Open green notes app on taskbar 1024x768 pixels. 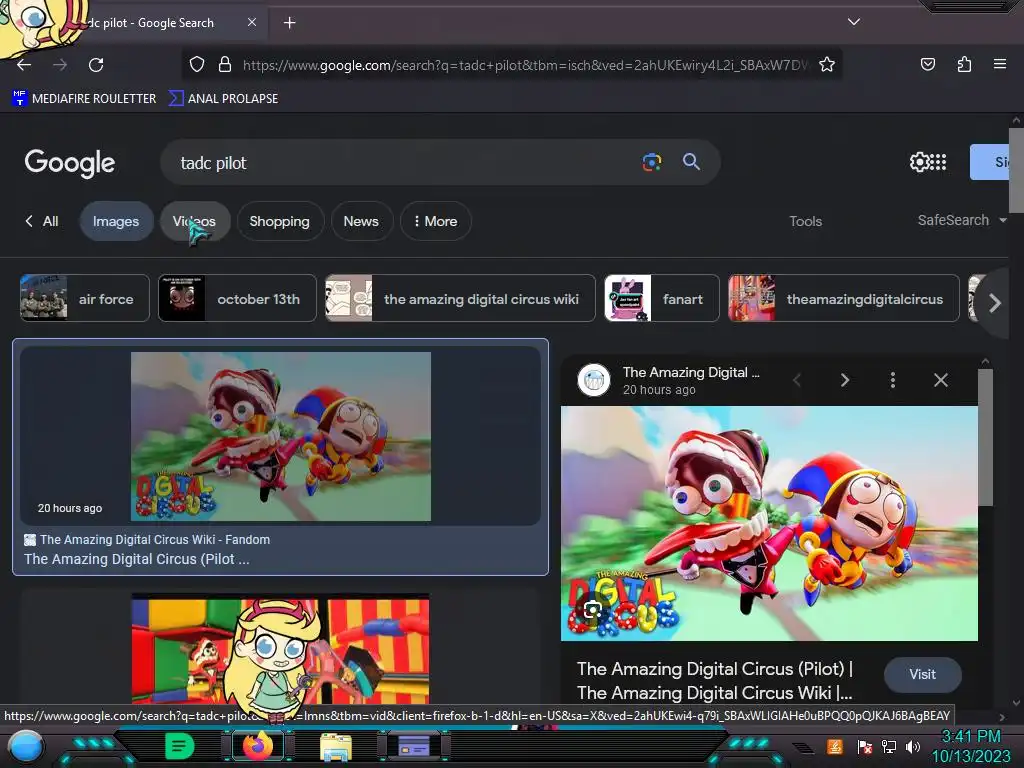[180, 745]
